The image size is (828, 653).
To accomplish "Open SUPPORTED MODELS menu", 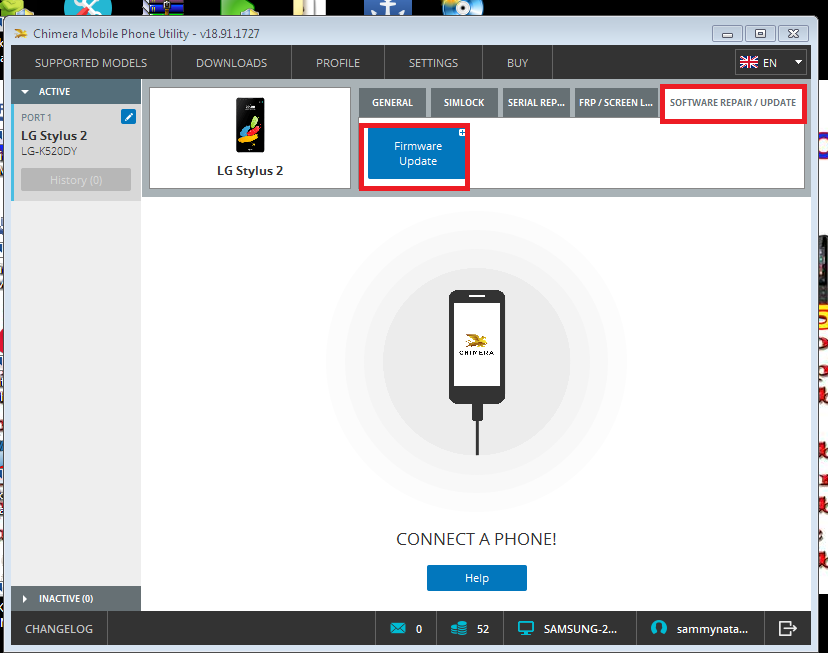I will pos(91,63).
